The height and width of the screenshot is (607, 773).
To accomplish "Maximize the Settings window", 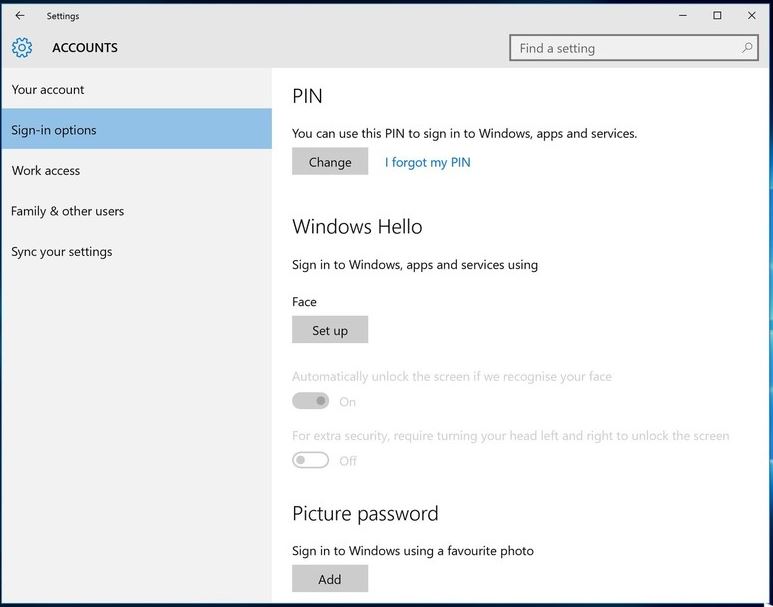I will (717, 16).
